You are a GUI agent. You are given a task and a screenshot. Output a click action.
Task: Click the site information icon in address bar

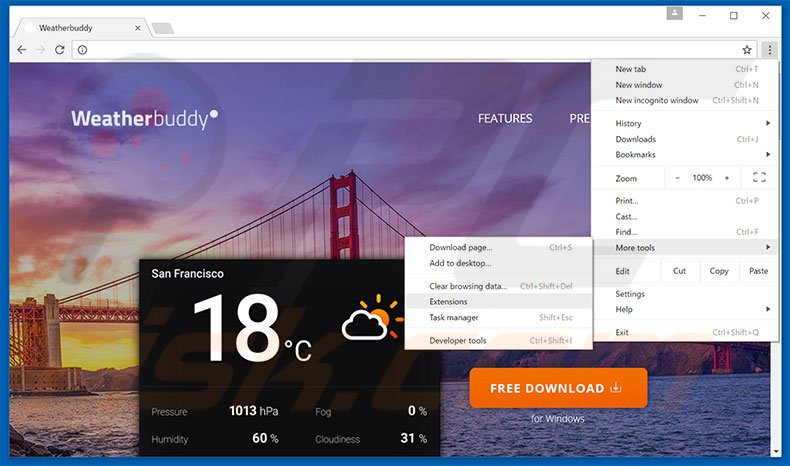tap(83, 49)
